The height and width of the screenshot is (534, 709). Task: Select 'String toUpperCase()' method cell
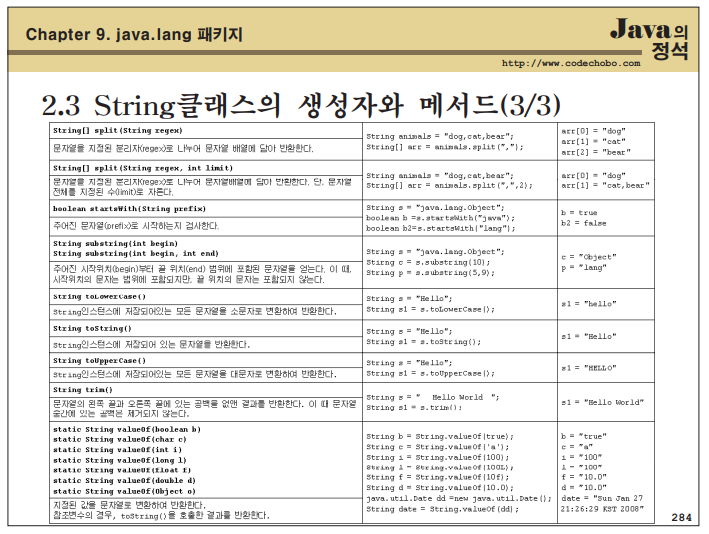pyautogui.click(x=206, y=360)
